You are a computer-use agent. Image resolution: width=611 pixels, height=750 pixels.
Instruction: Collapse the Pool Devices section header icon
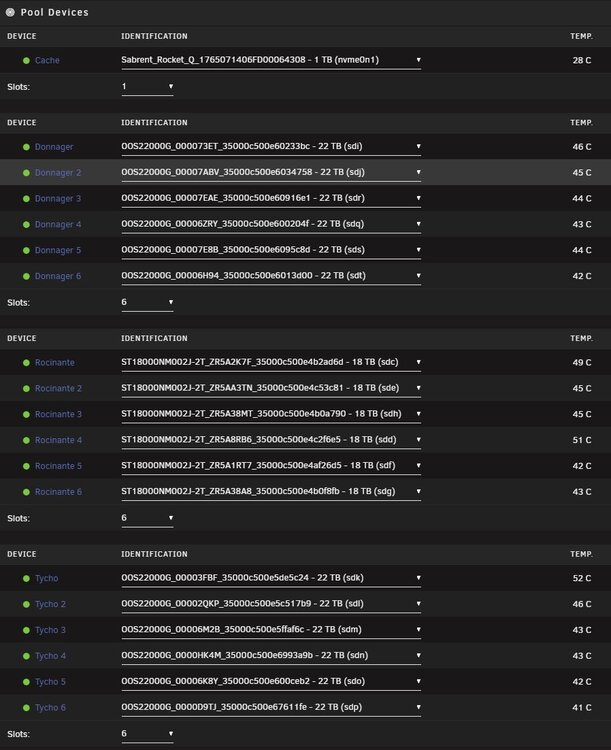[x=10, y=12]
